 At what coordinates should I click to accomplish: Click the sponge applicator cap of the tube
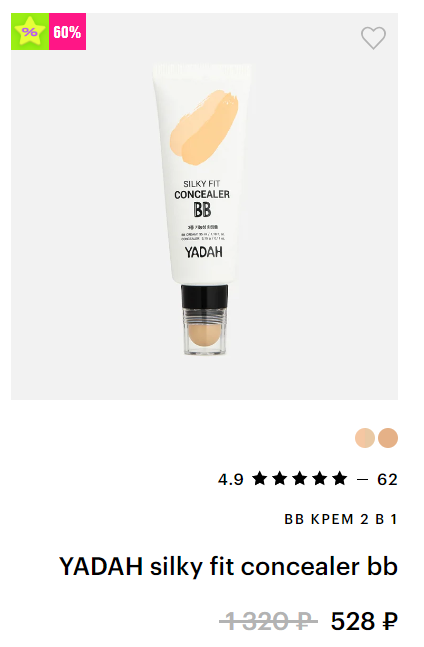pos(205,320)
